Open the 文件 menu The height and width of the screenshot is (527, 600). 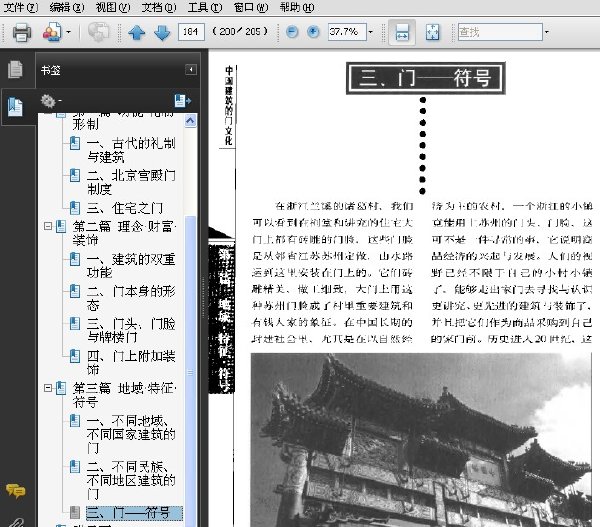click(21, 7)
